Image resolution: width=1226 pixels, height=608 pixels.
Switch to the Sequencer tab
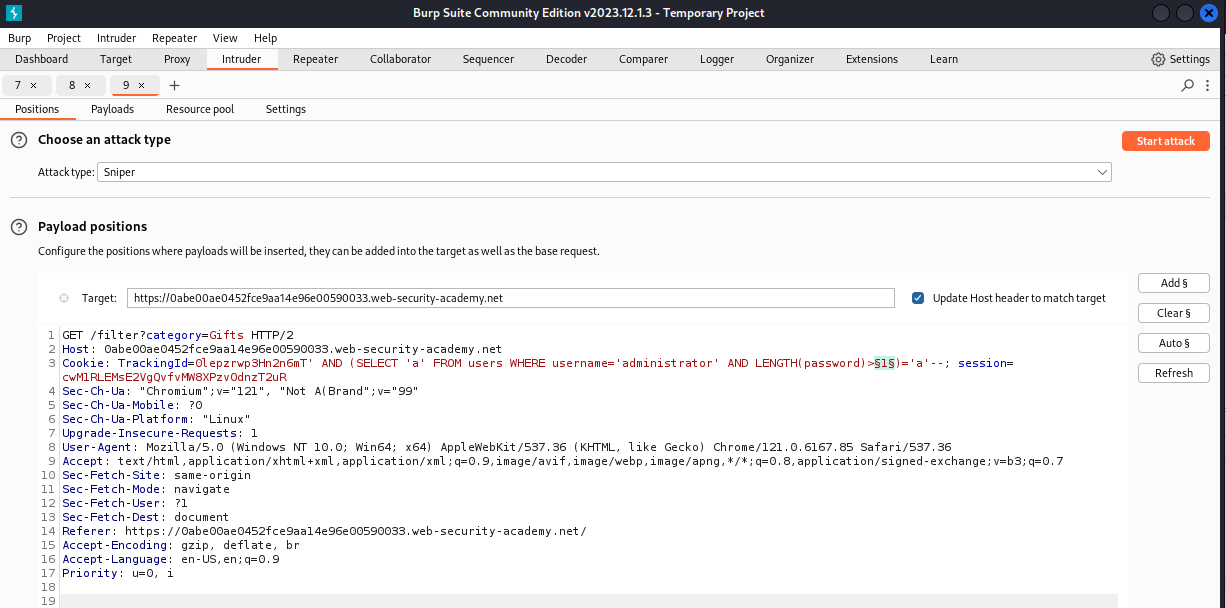click(488, 59)
